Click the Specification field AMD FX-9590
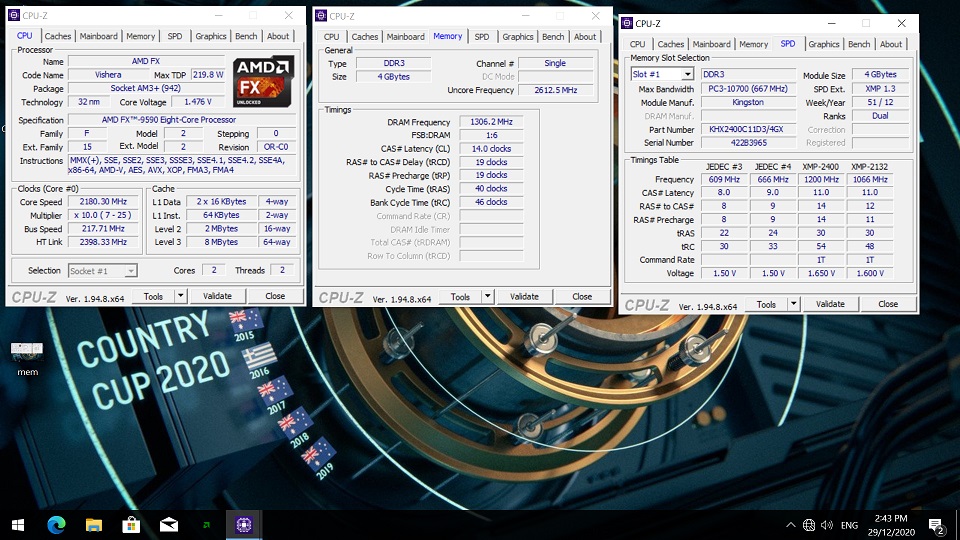 point(182,120)
